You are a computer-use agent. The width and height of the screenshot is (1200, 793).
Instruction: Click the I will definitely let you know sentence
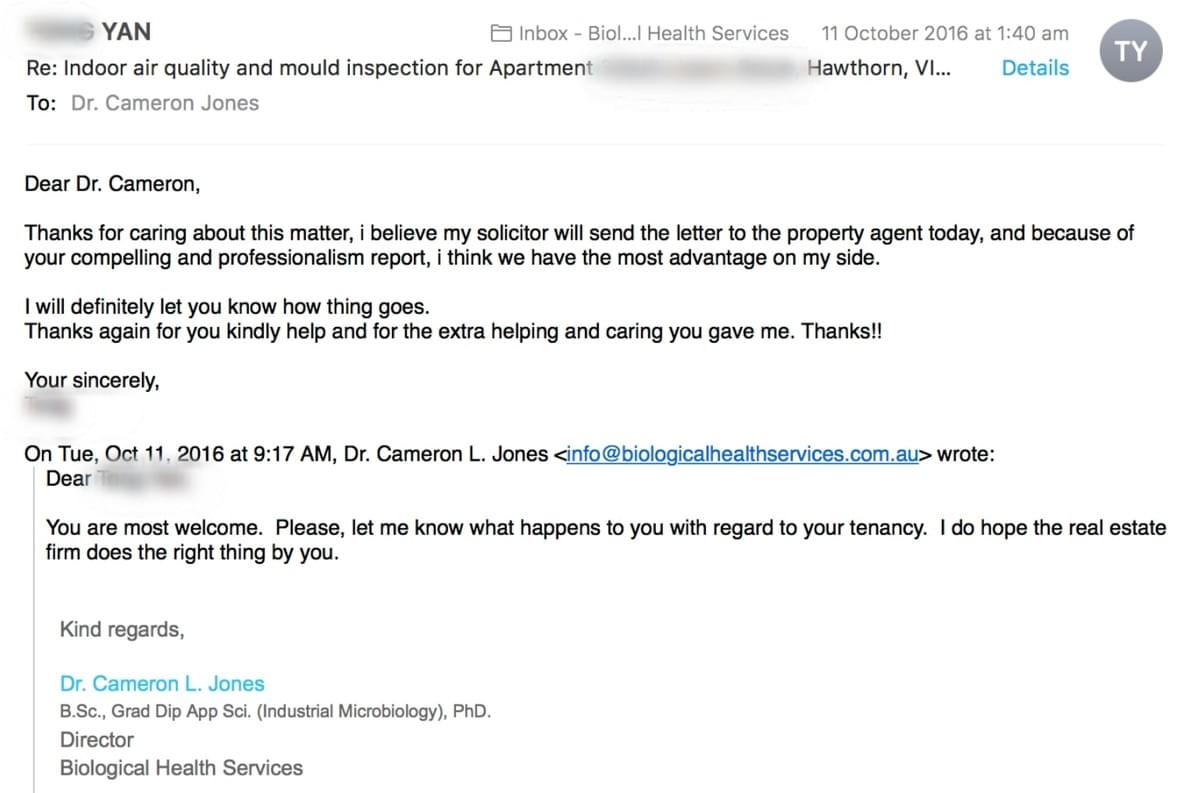click(227, 307)
